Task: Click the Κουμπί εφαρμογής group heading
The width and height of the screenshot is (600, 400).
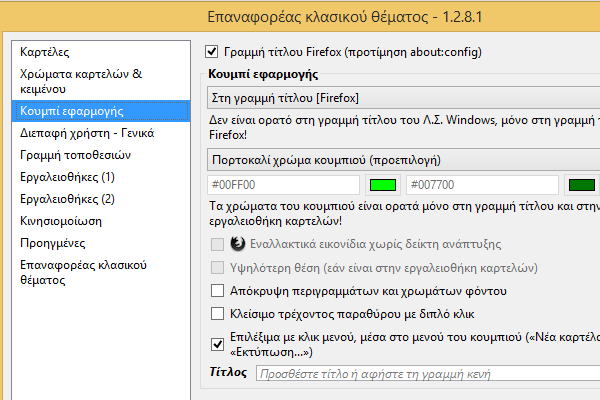Action: pyautogui.click(x=263, y=74)
